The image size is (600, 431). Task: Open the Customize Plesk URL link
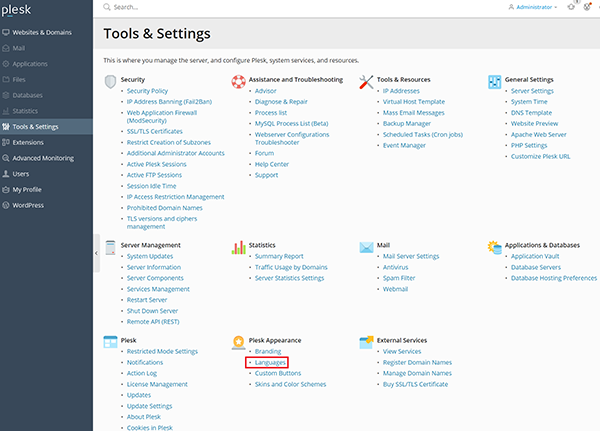tap(540, 156)
